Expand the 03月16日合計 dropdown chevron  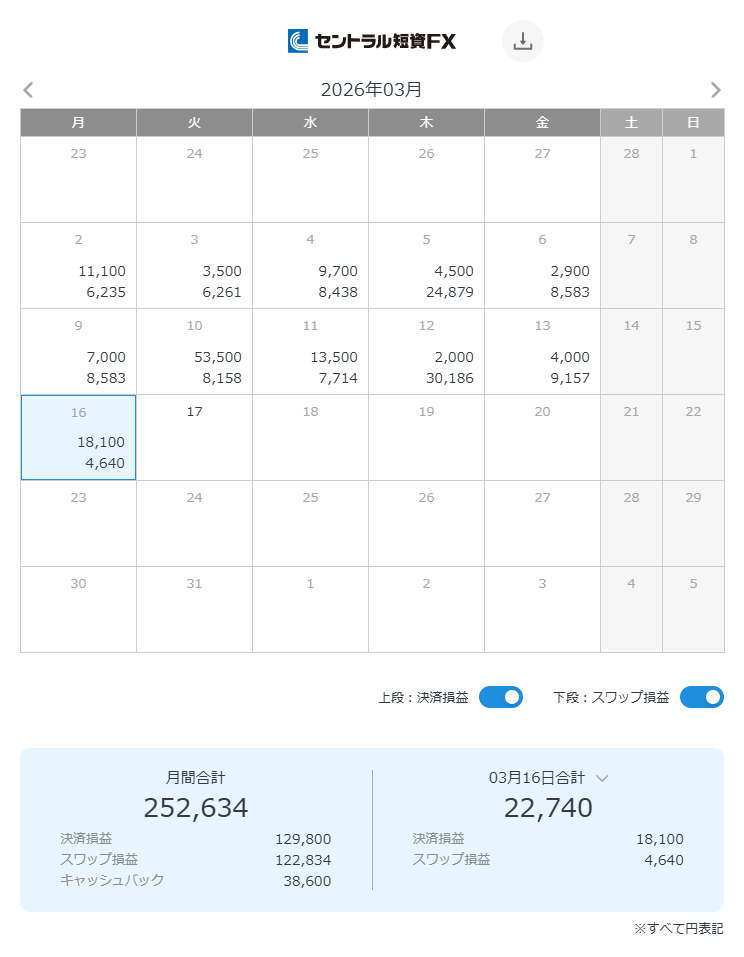click(x=602, y=778)
